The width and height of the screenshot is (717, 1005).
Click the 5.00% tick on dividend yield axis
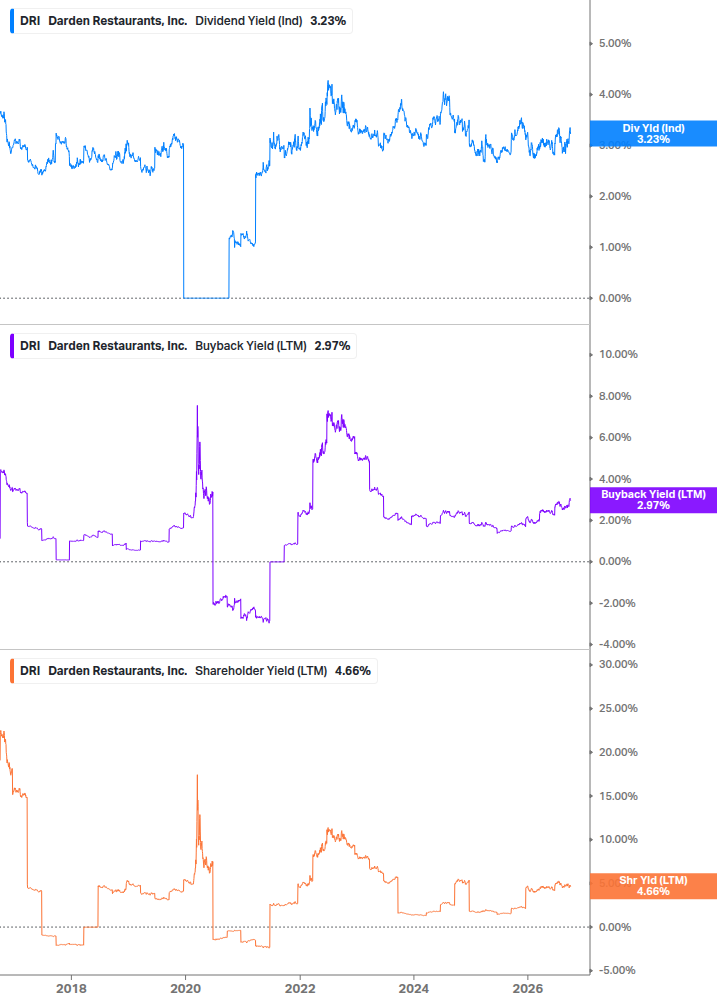coord(615,44)
